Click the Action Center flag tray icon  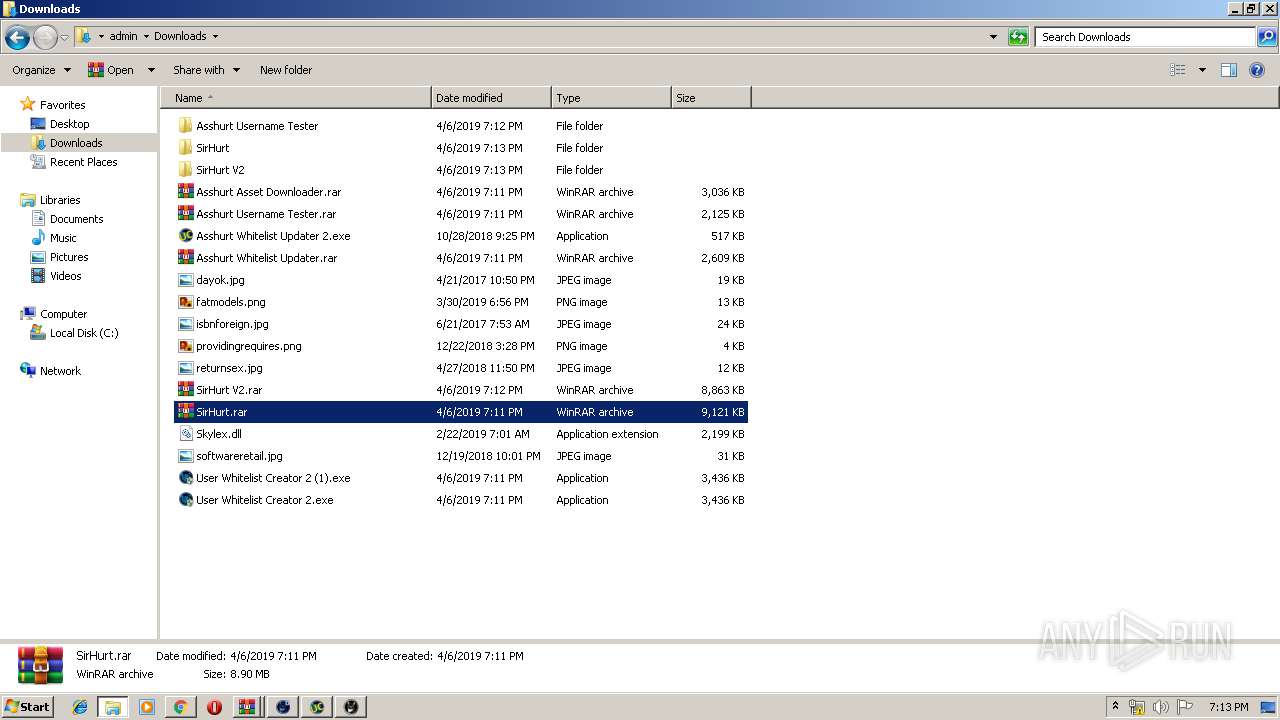tap(1185, 707)
